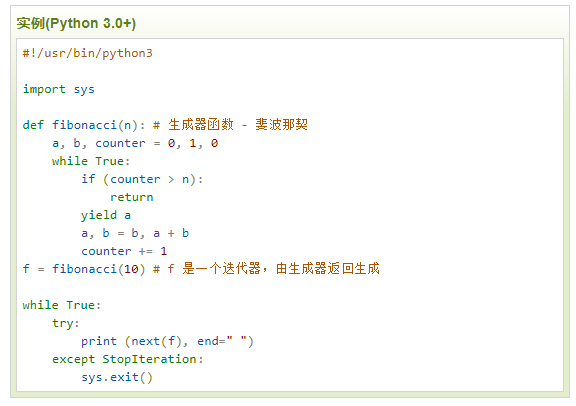Click the except StopIteration line

click(127, 359)
